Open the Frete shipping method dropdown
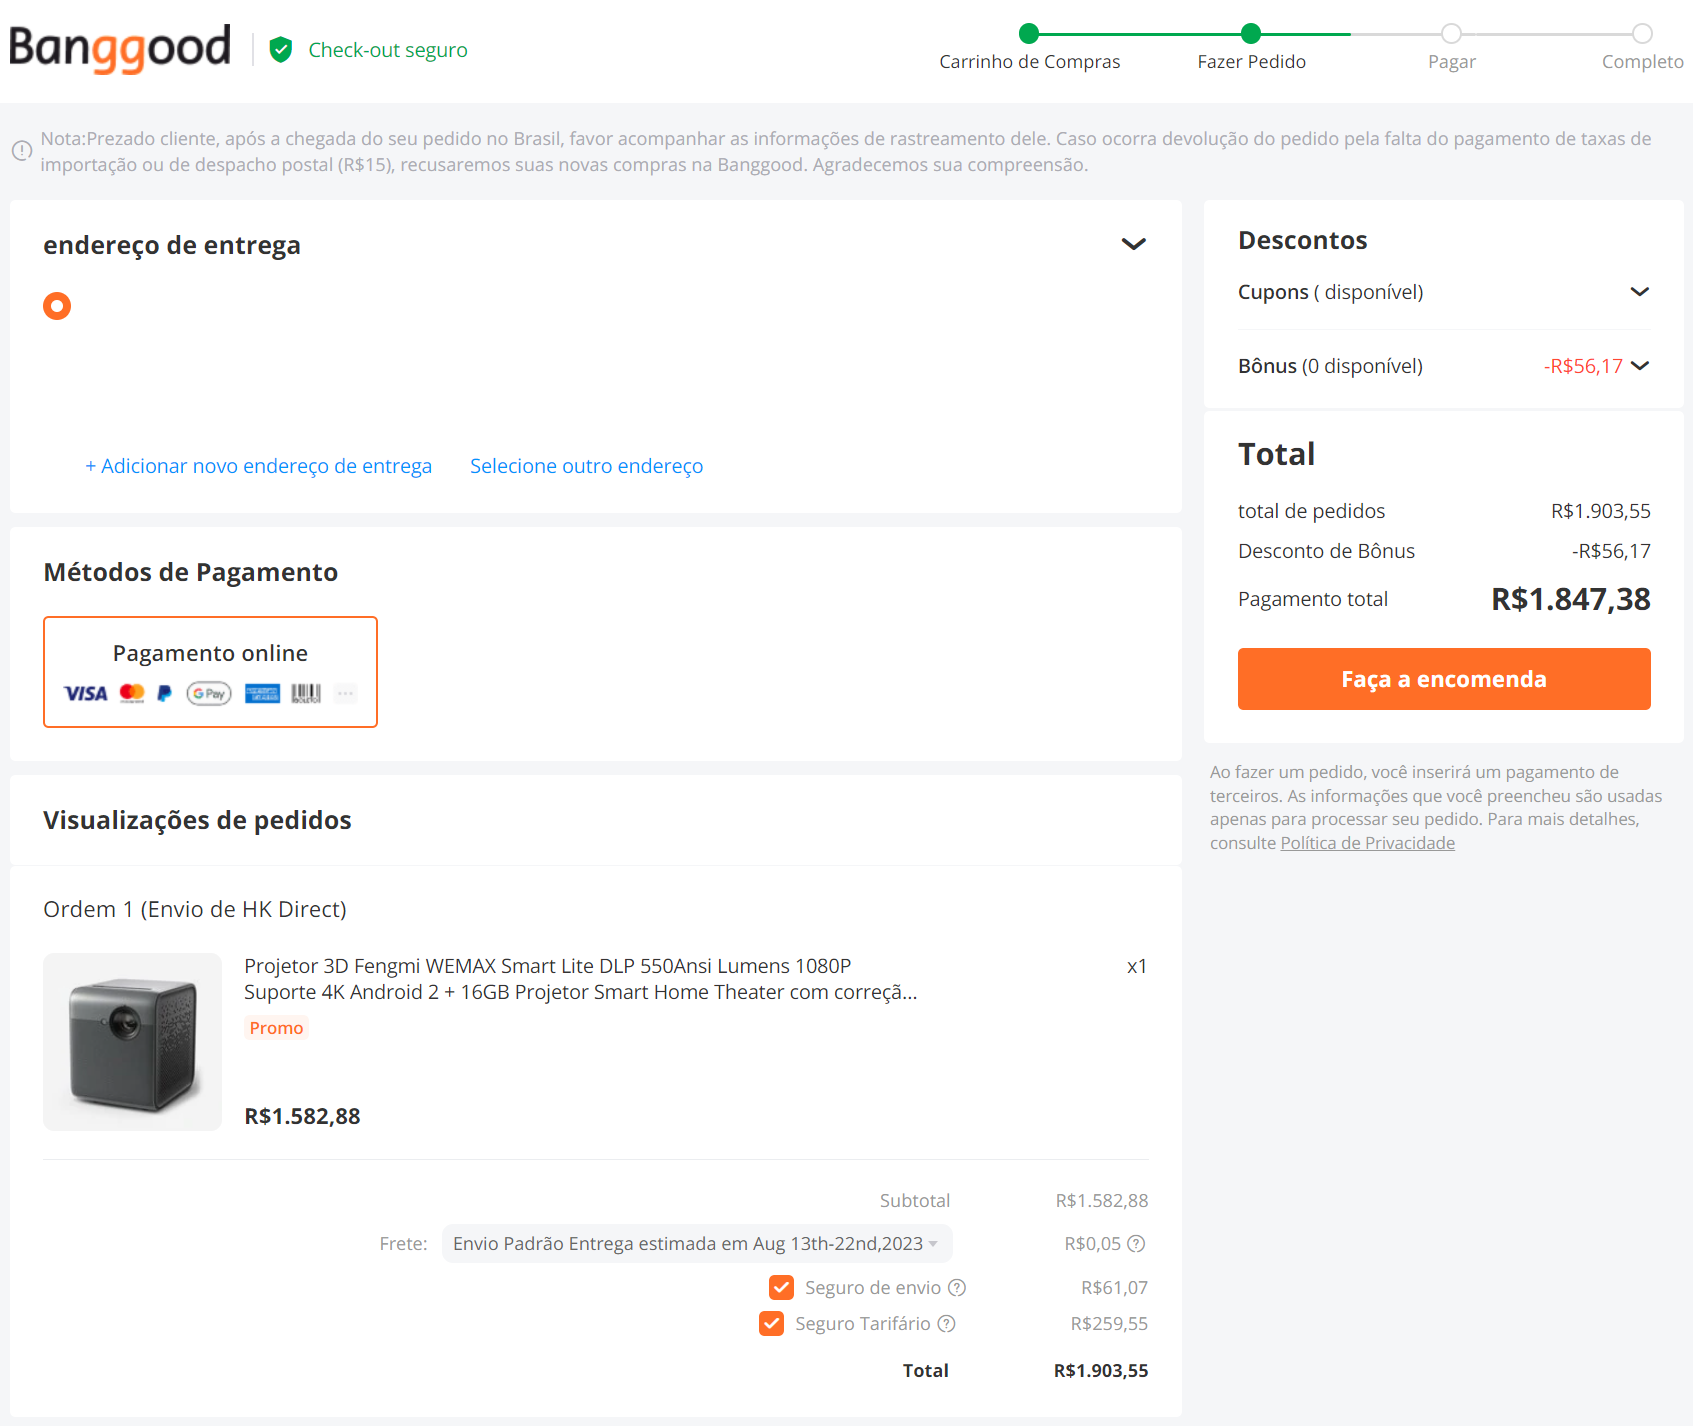 [x=696, y=1243]
